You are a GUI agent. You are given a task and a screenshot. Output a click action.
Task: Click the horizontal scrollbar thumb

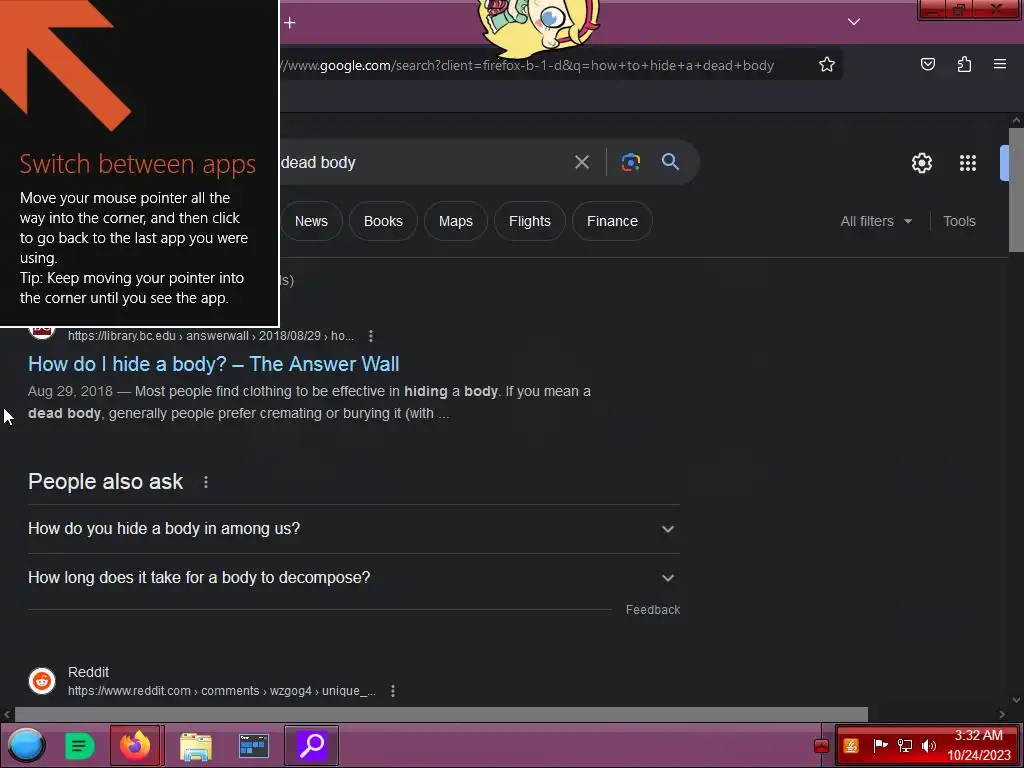click(x=441, y=714)
